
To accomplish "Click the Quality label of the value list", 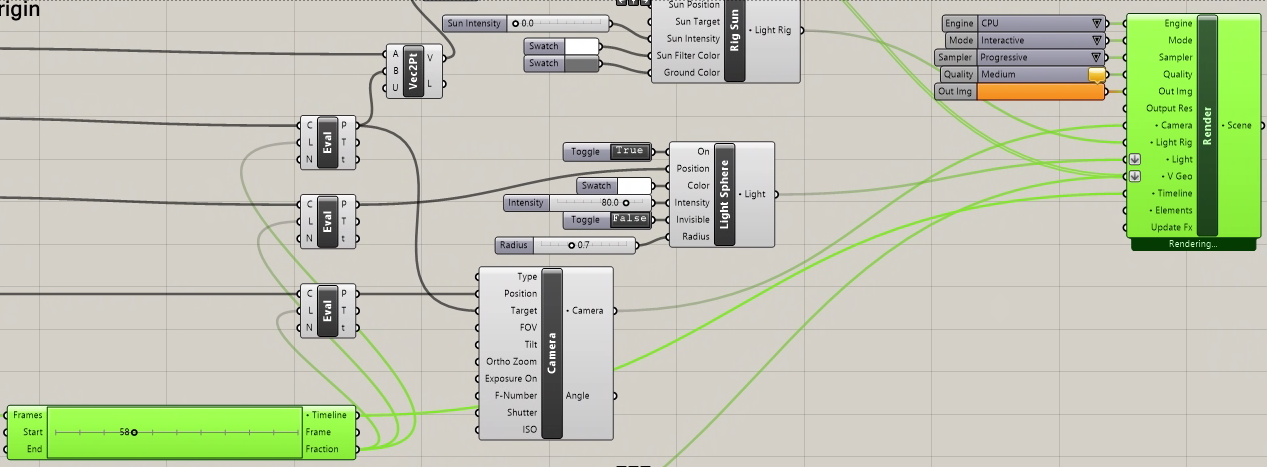I will [959, 74].
